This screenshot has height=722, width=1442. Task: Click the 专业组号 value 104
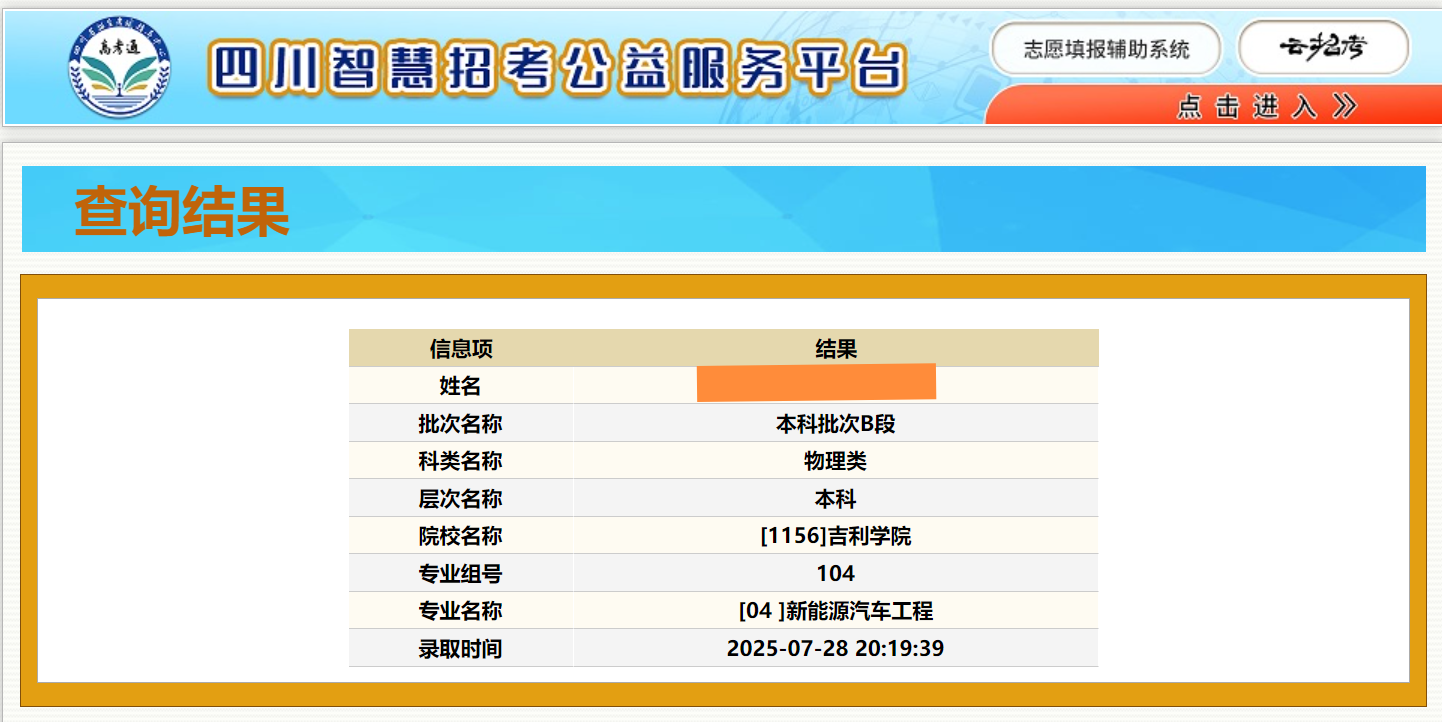point(835,573)
